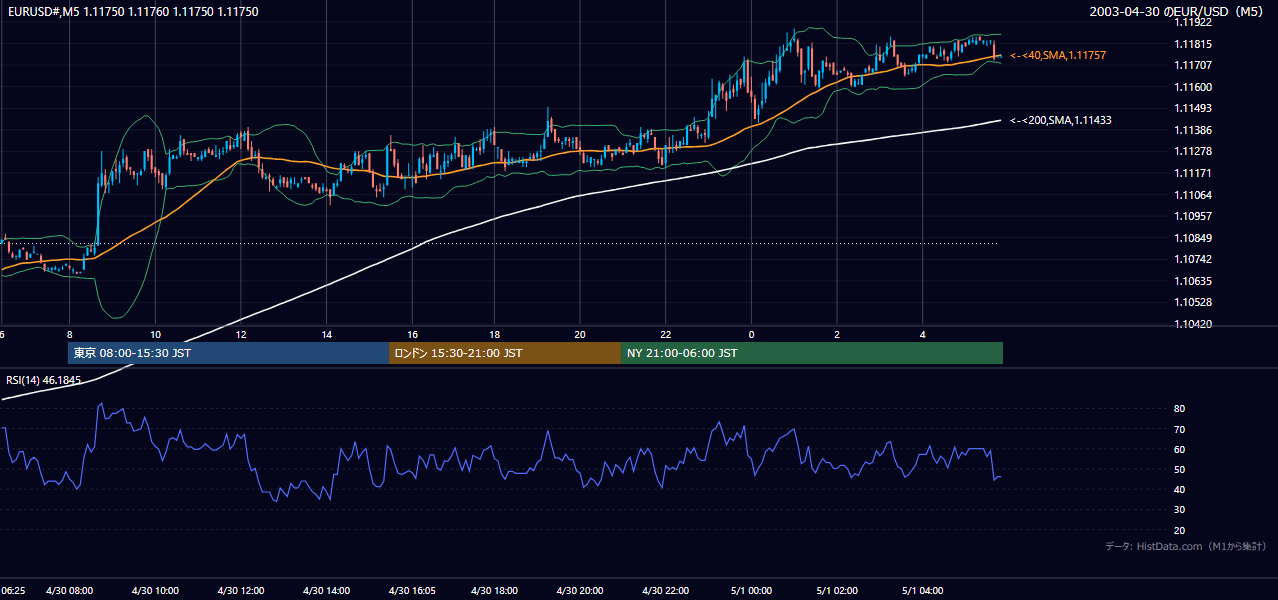Select the 200 SMA 1.11433 label
The image size is (1278, 600).
point(1061,120)
